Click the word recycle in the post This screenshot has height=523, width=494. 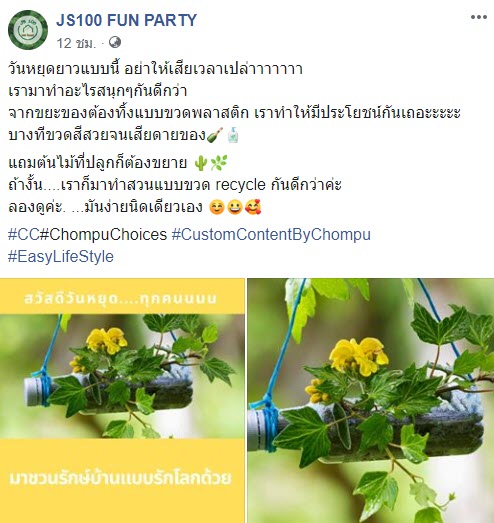coord(240,185)
